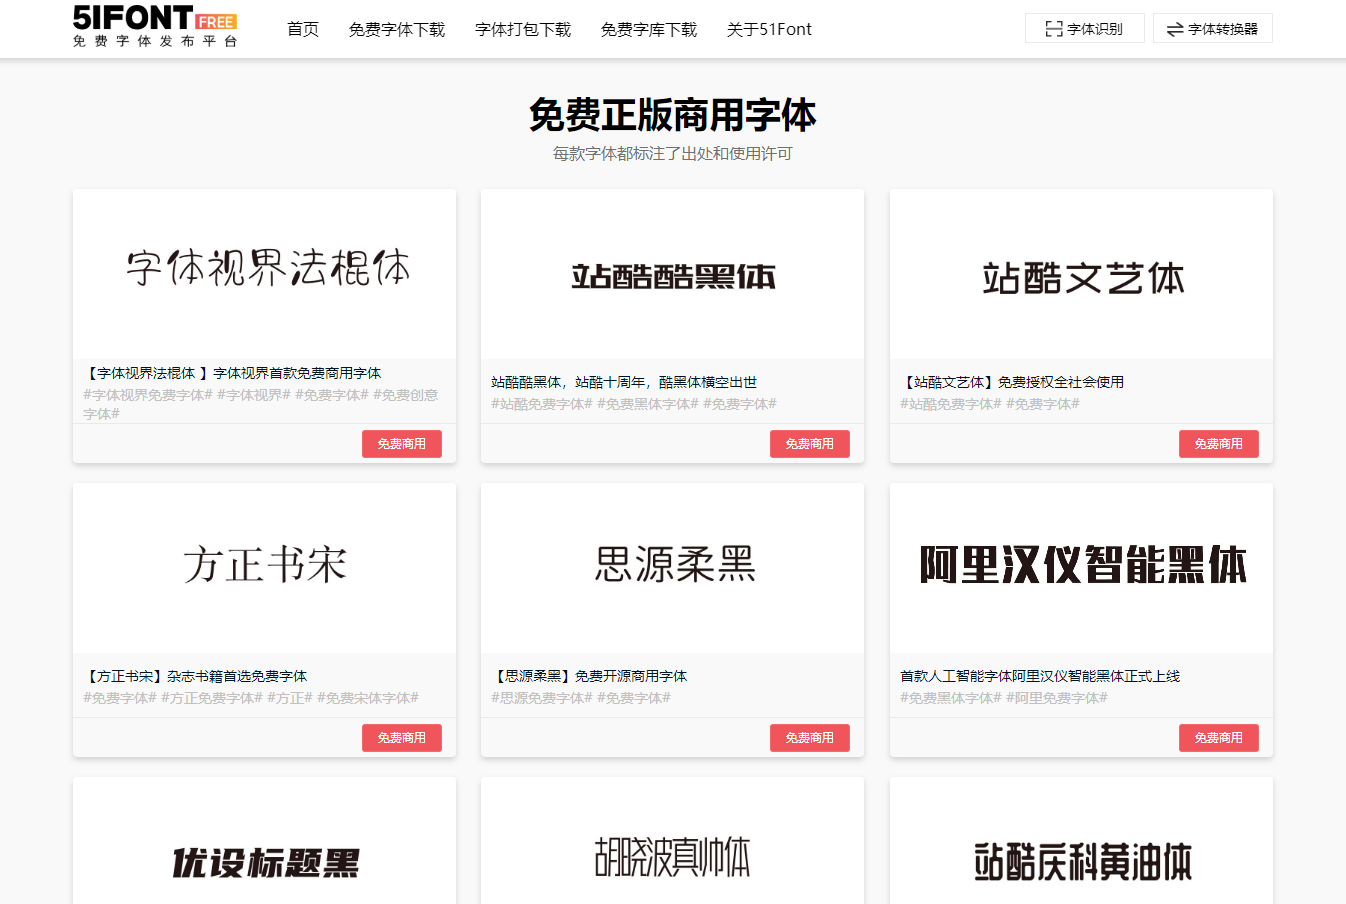
Task: Click the 字体识别 button
Action: (1084, 29)
